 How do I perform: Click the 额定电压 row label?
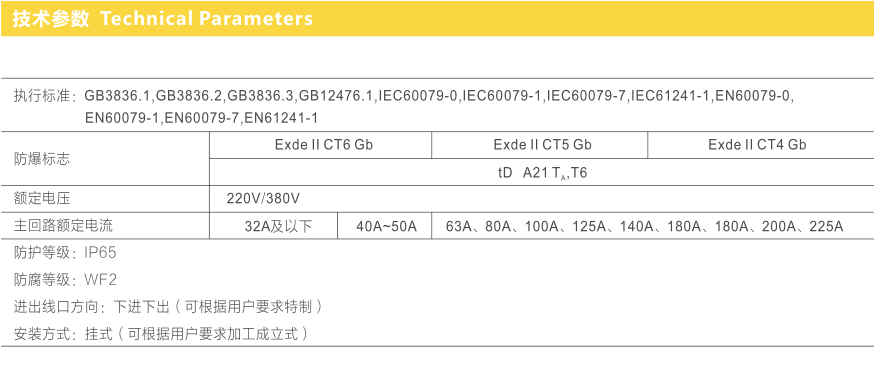pos(41,199)
